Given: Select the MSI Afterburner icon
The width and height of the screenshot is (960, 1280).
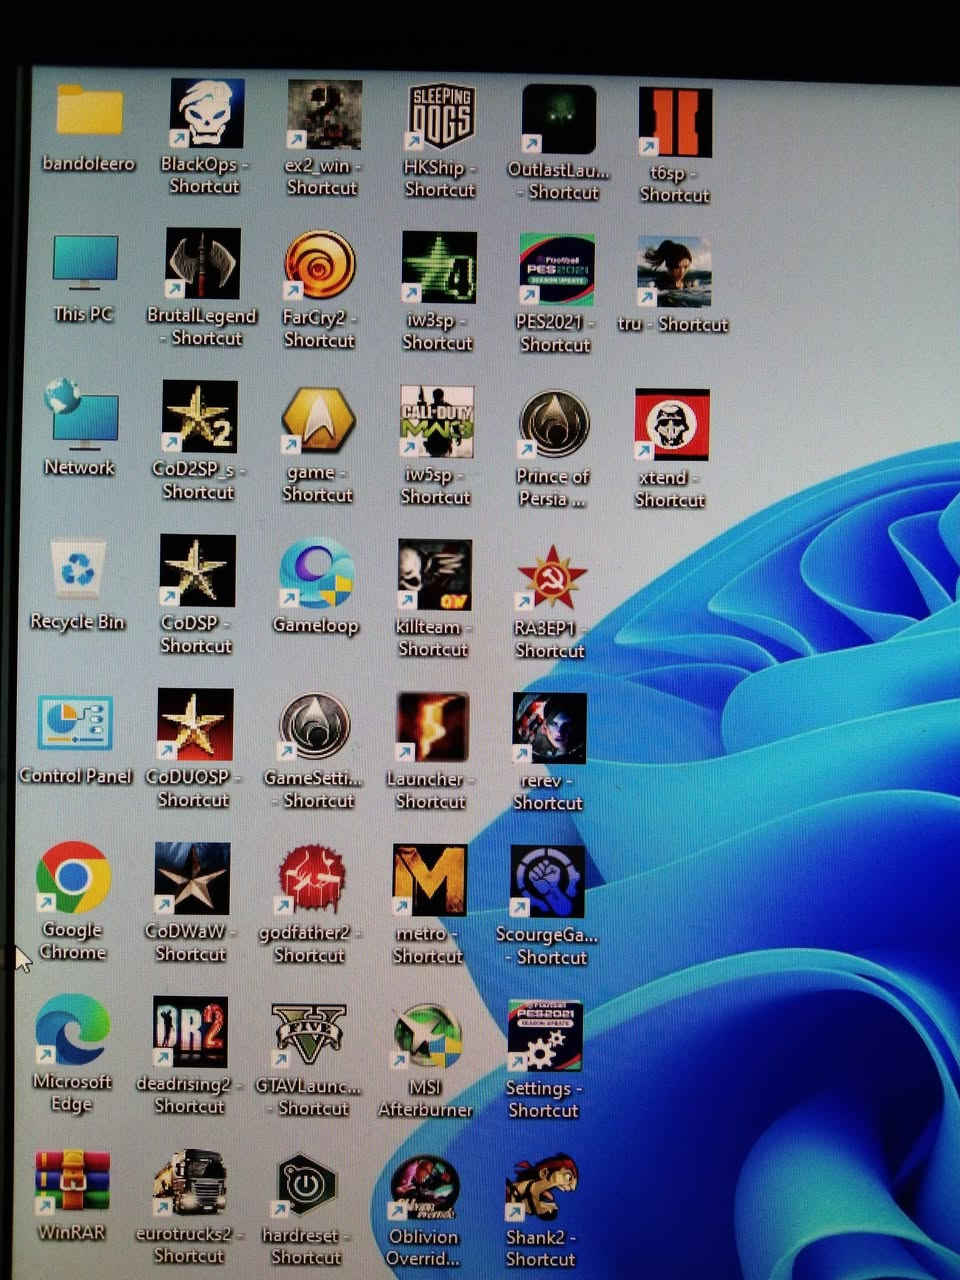Looking at the screenshot, I should 427,1037.
